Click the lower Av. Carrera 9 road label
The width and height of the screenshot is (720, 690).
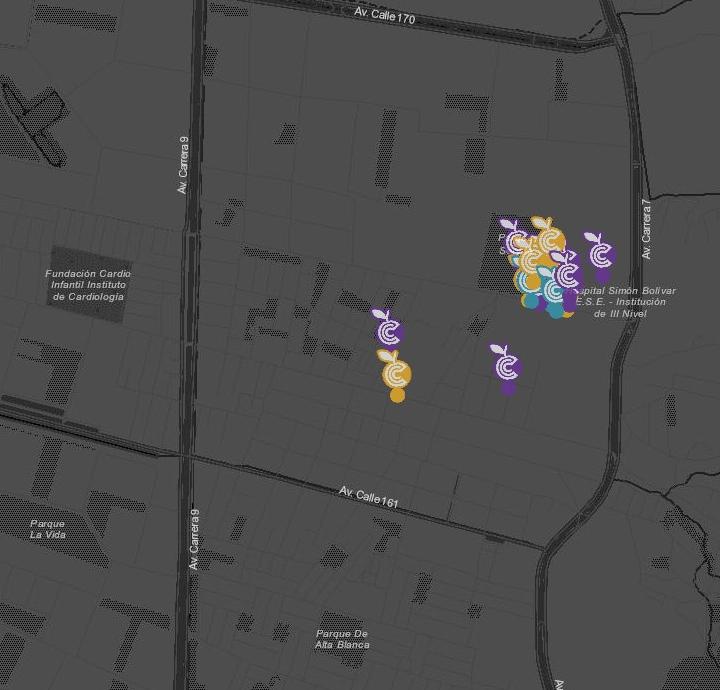(x=194, y=540)
